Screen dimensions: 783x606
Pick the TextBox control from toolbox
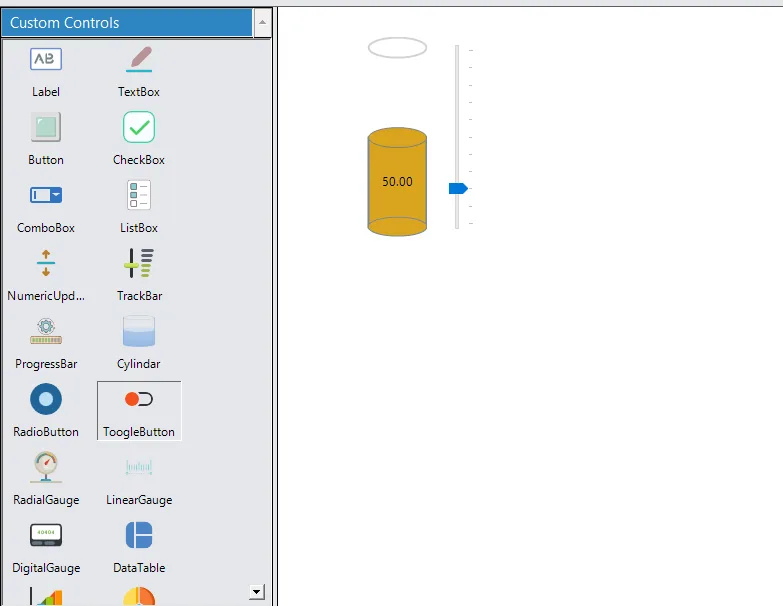tap(139, 59)
